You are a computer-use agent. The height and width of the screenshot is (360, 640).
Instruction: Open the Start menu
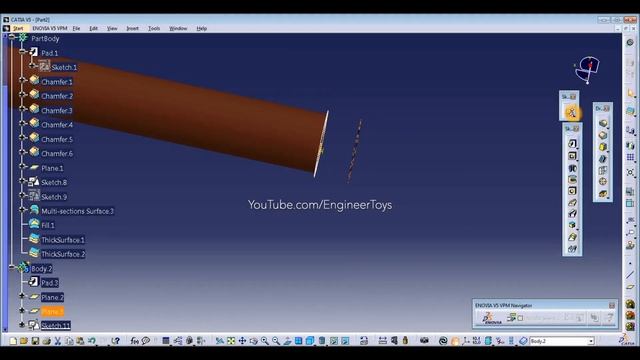[18, 29]
